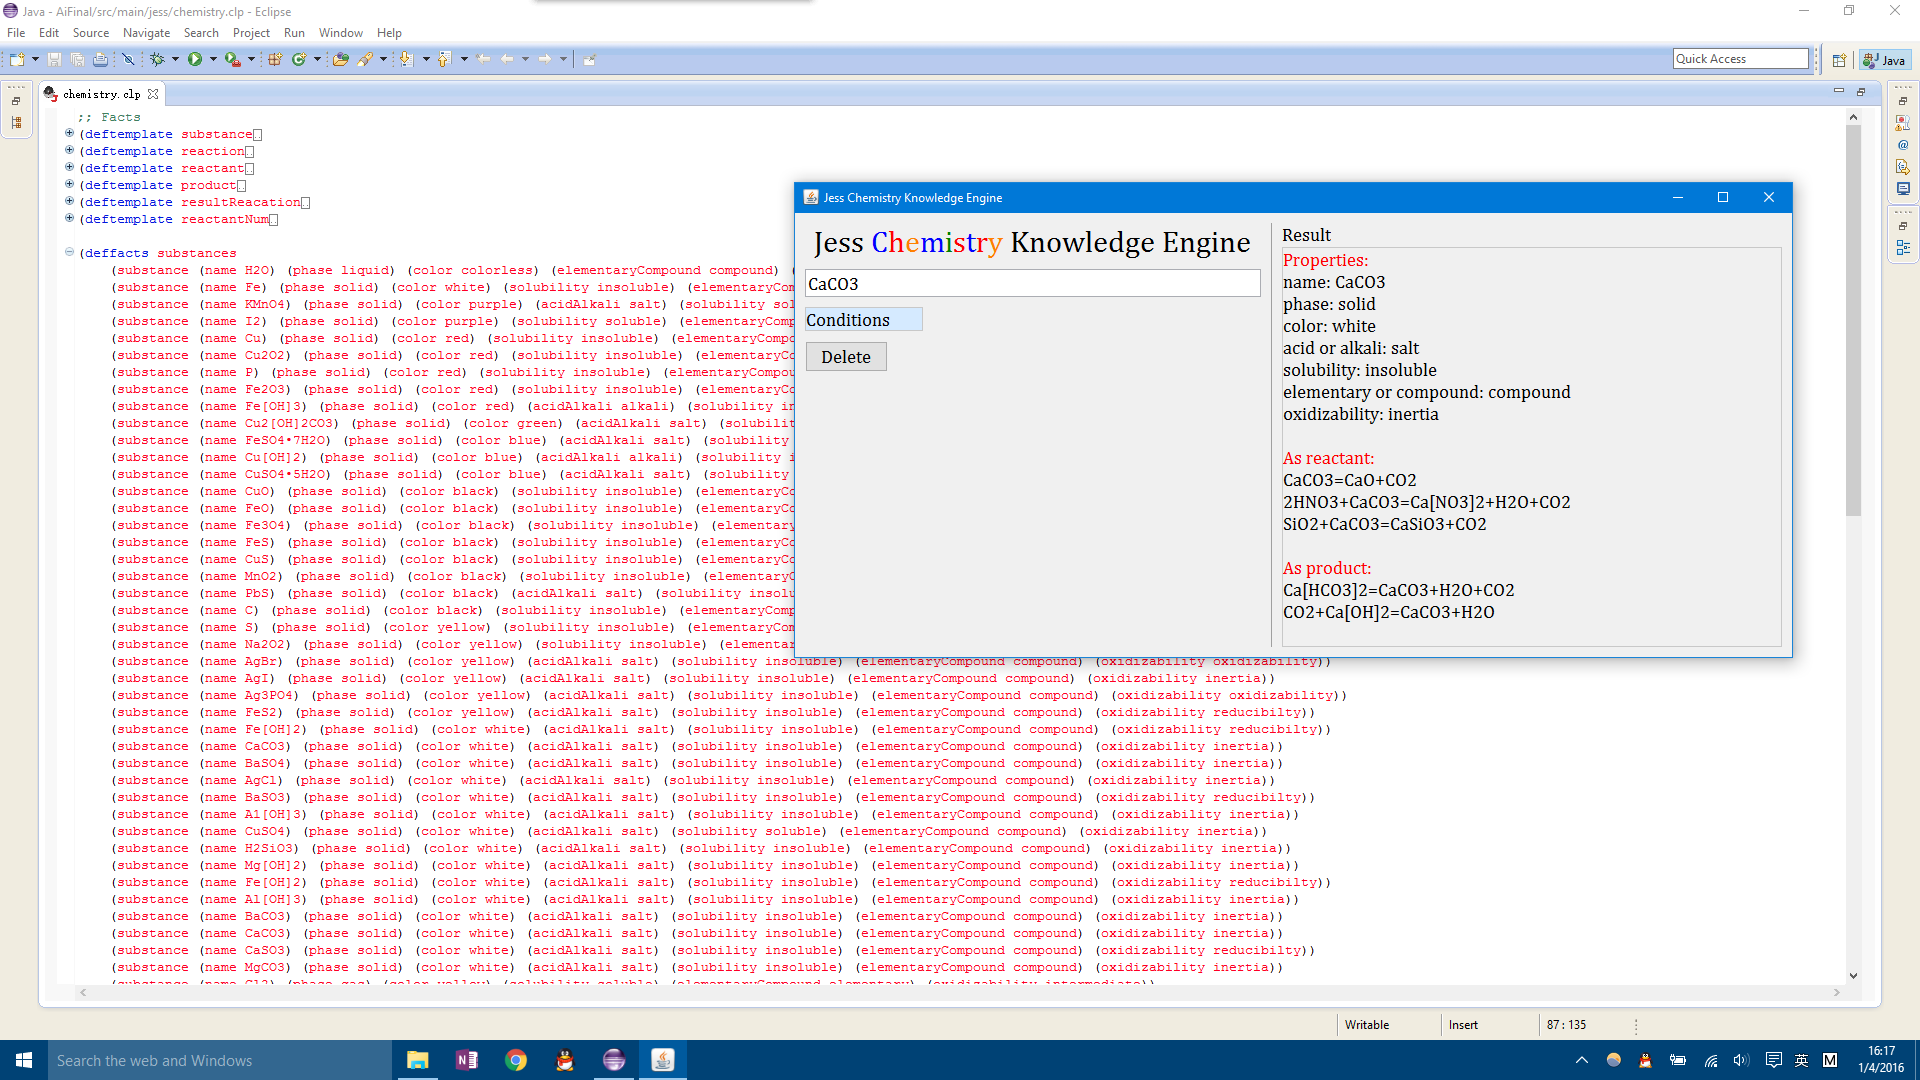The height and width of the screenshot is (1080, 1920).
Task: Click the New Java Class icon
Action: point(299,60)
